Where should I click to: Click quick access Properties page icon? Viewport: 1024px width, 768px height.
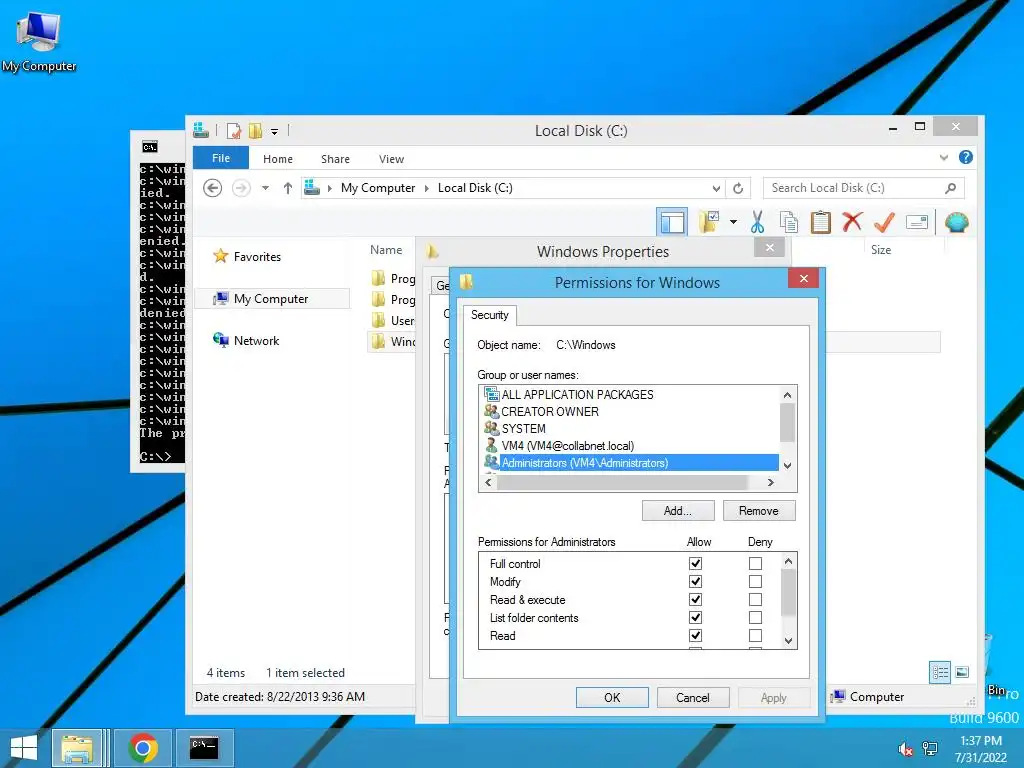[234, 131]
